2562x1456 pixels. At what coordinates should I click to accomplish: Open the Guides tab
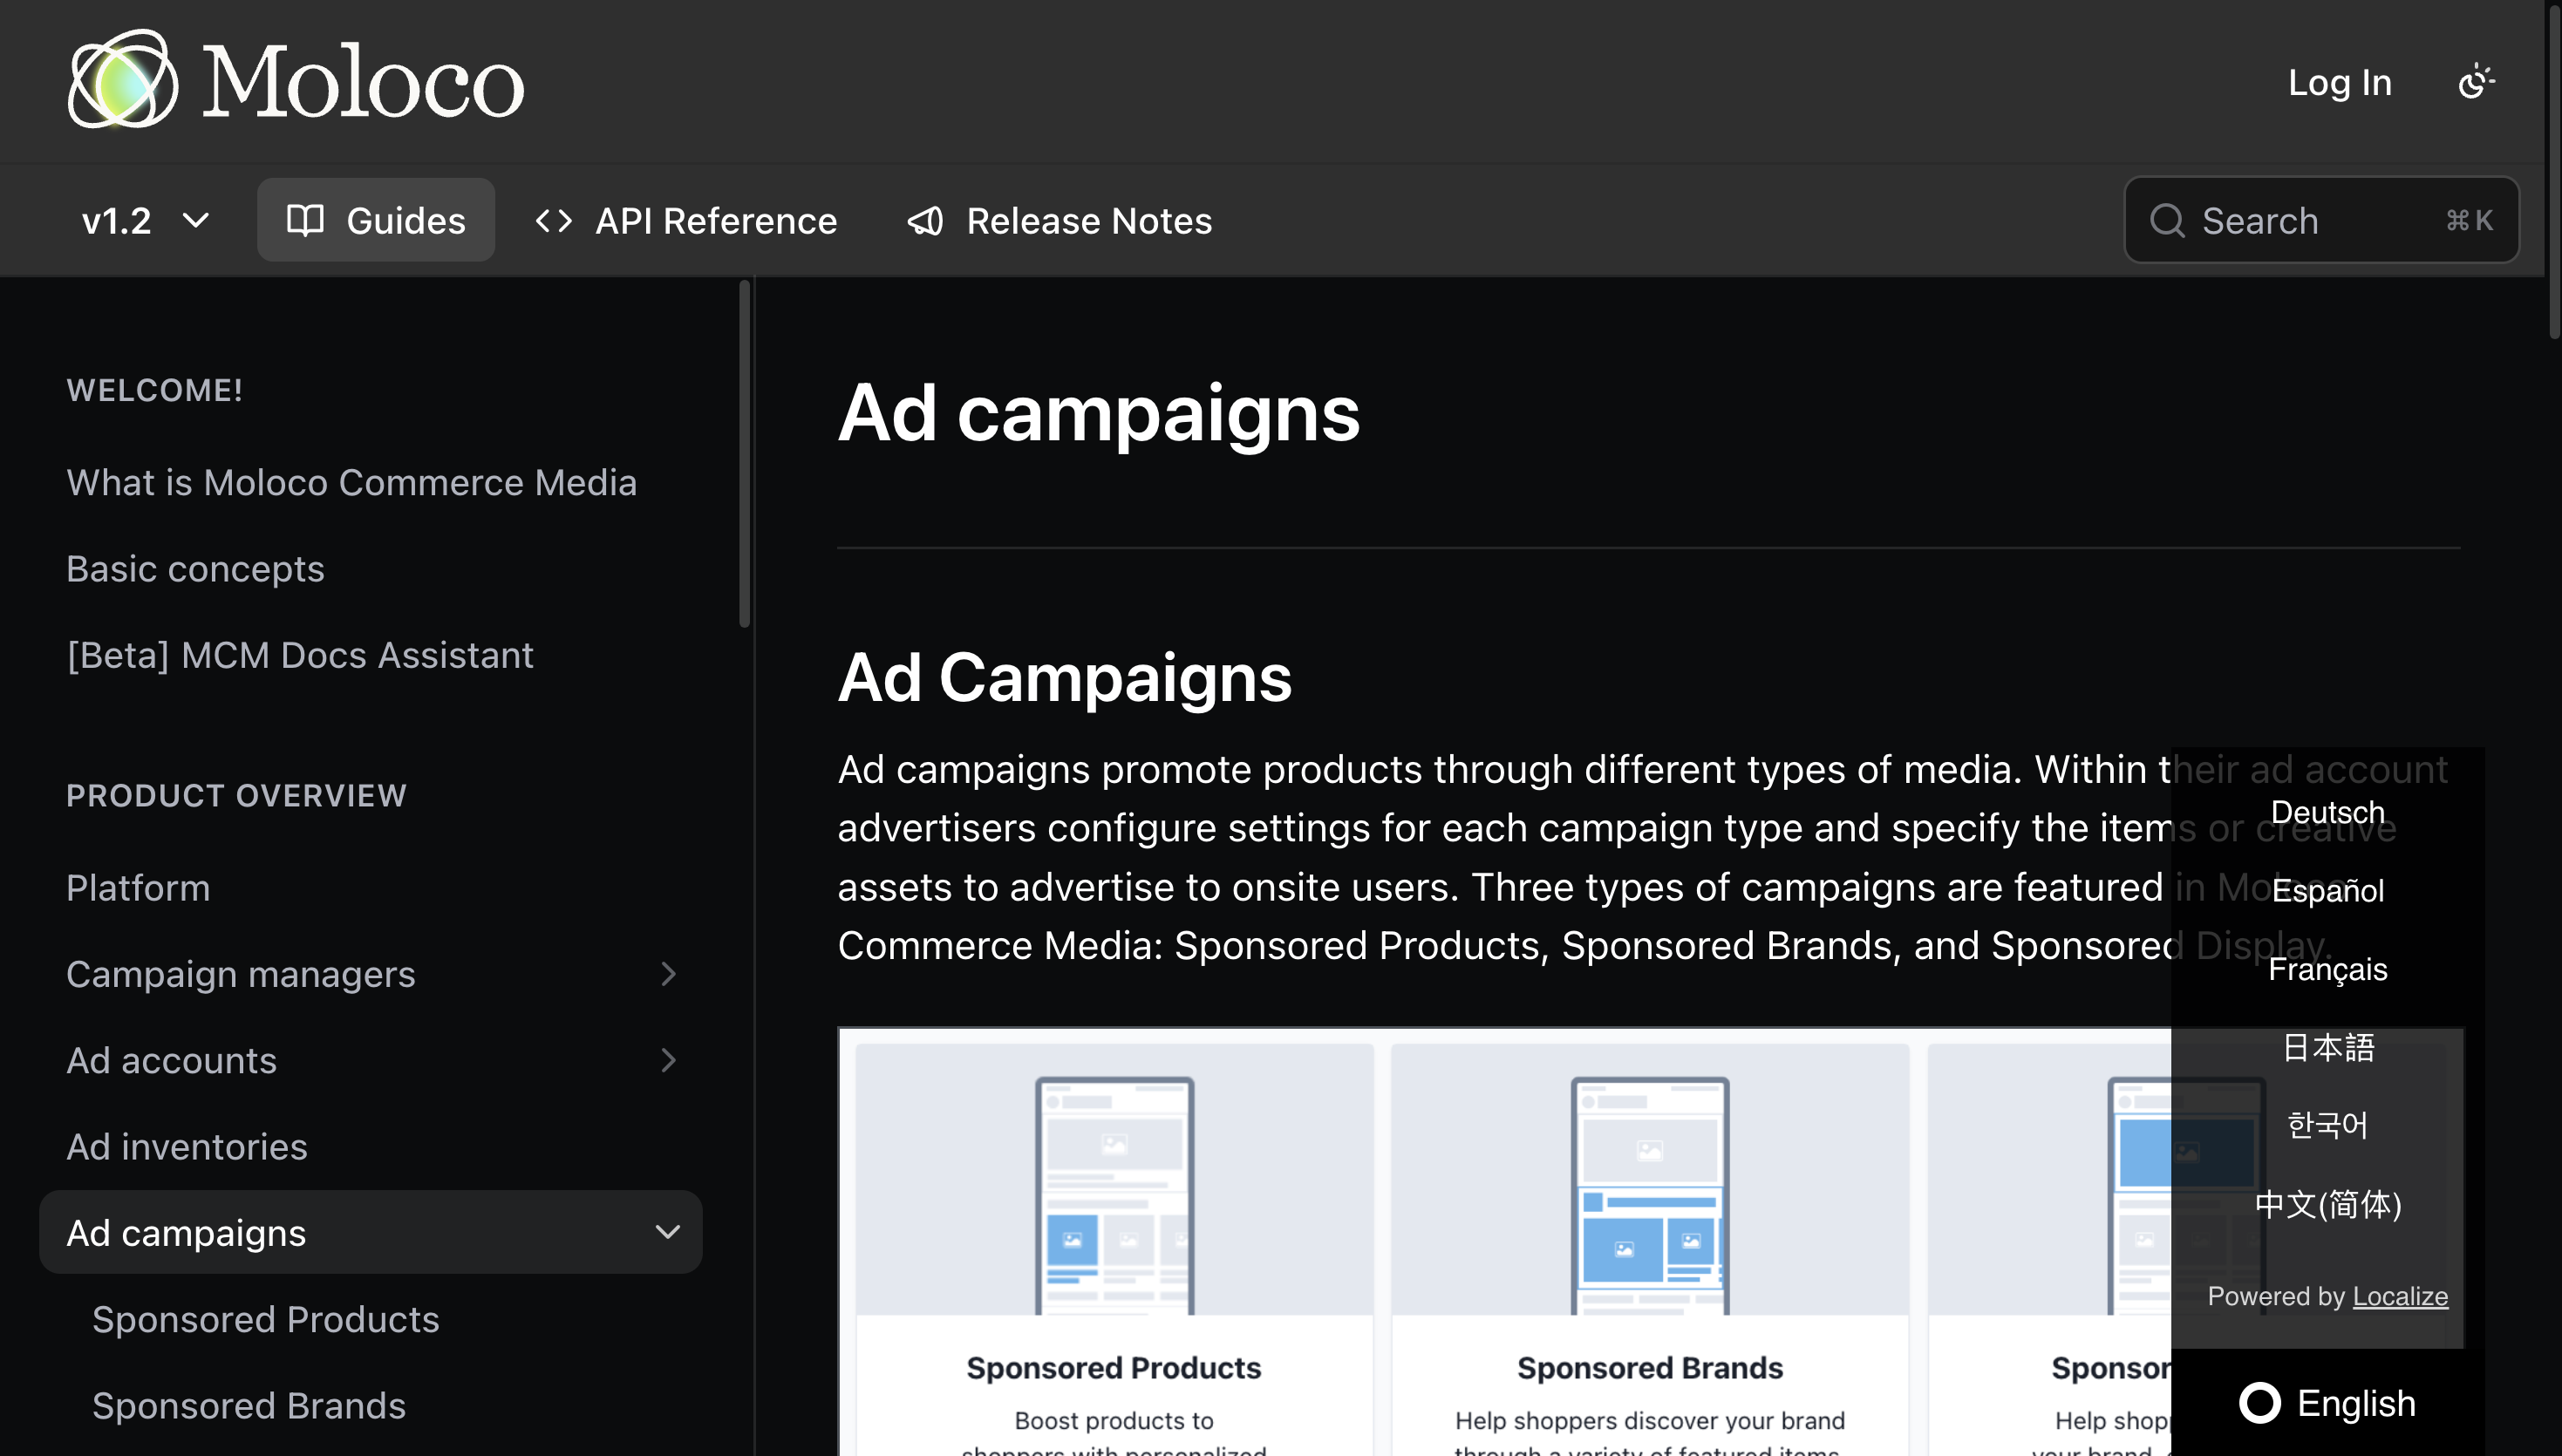[x=376, y=220]
